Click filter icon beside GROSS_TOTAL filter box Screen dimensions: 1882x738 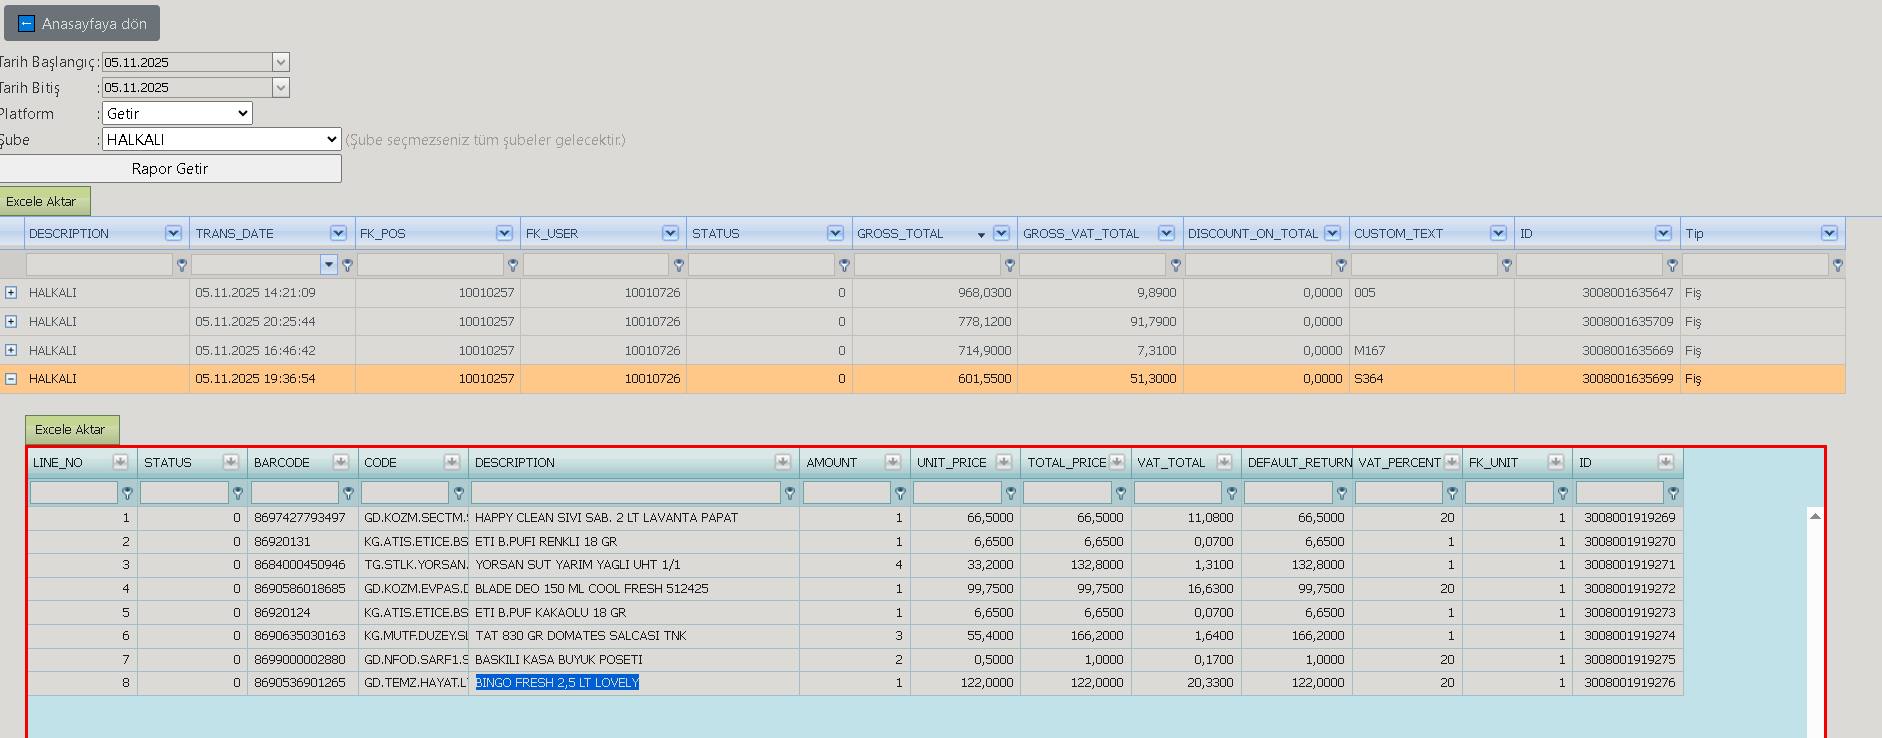pyautogui.click(x=1010, y=265)
